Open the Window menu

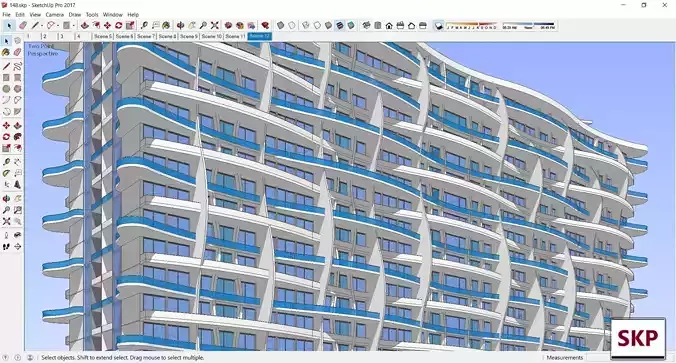[113, 14]
